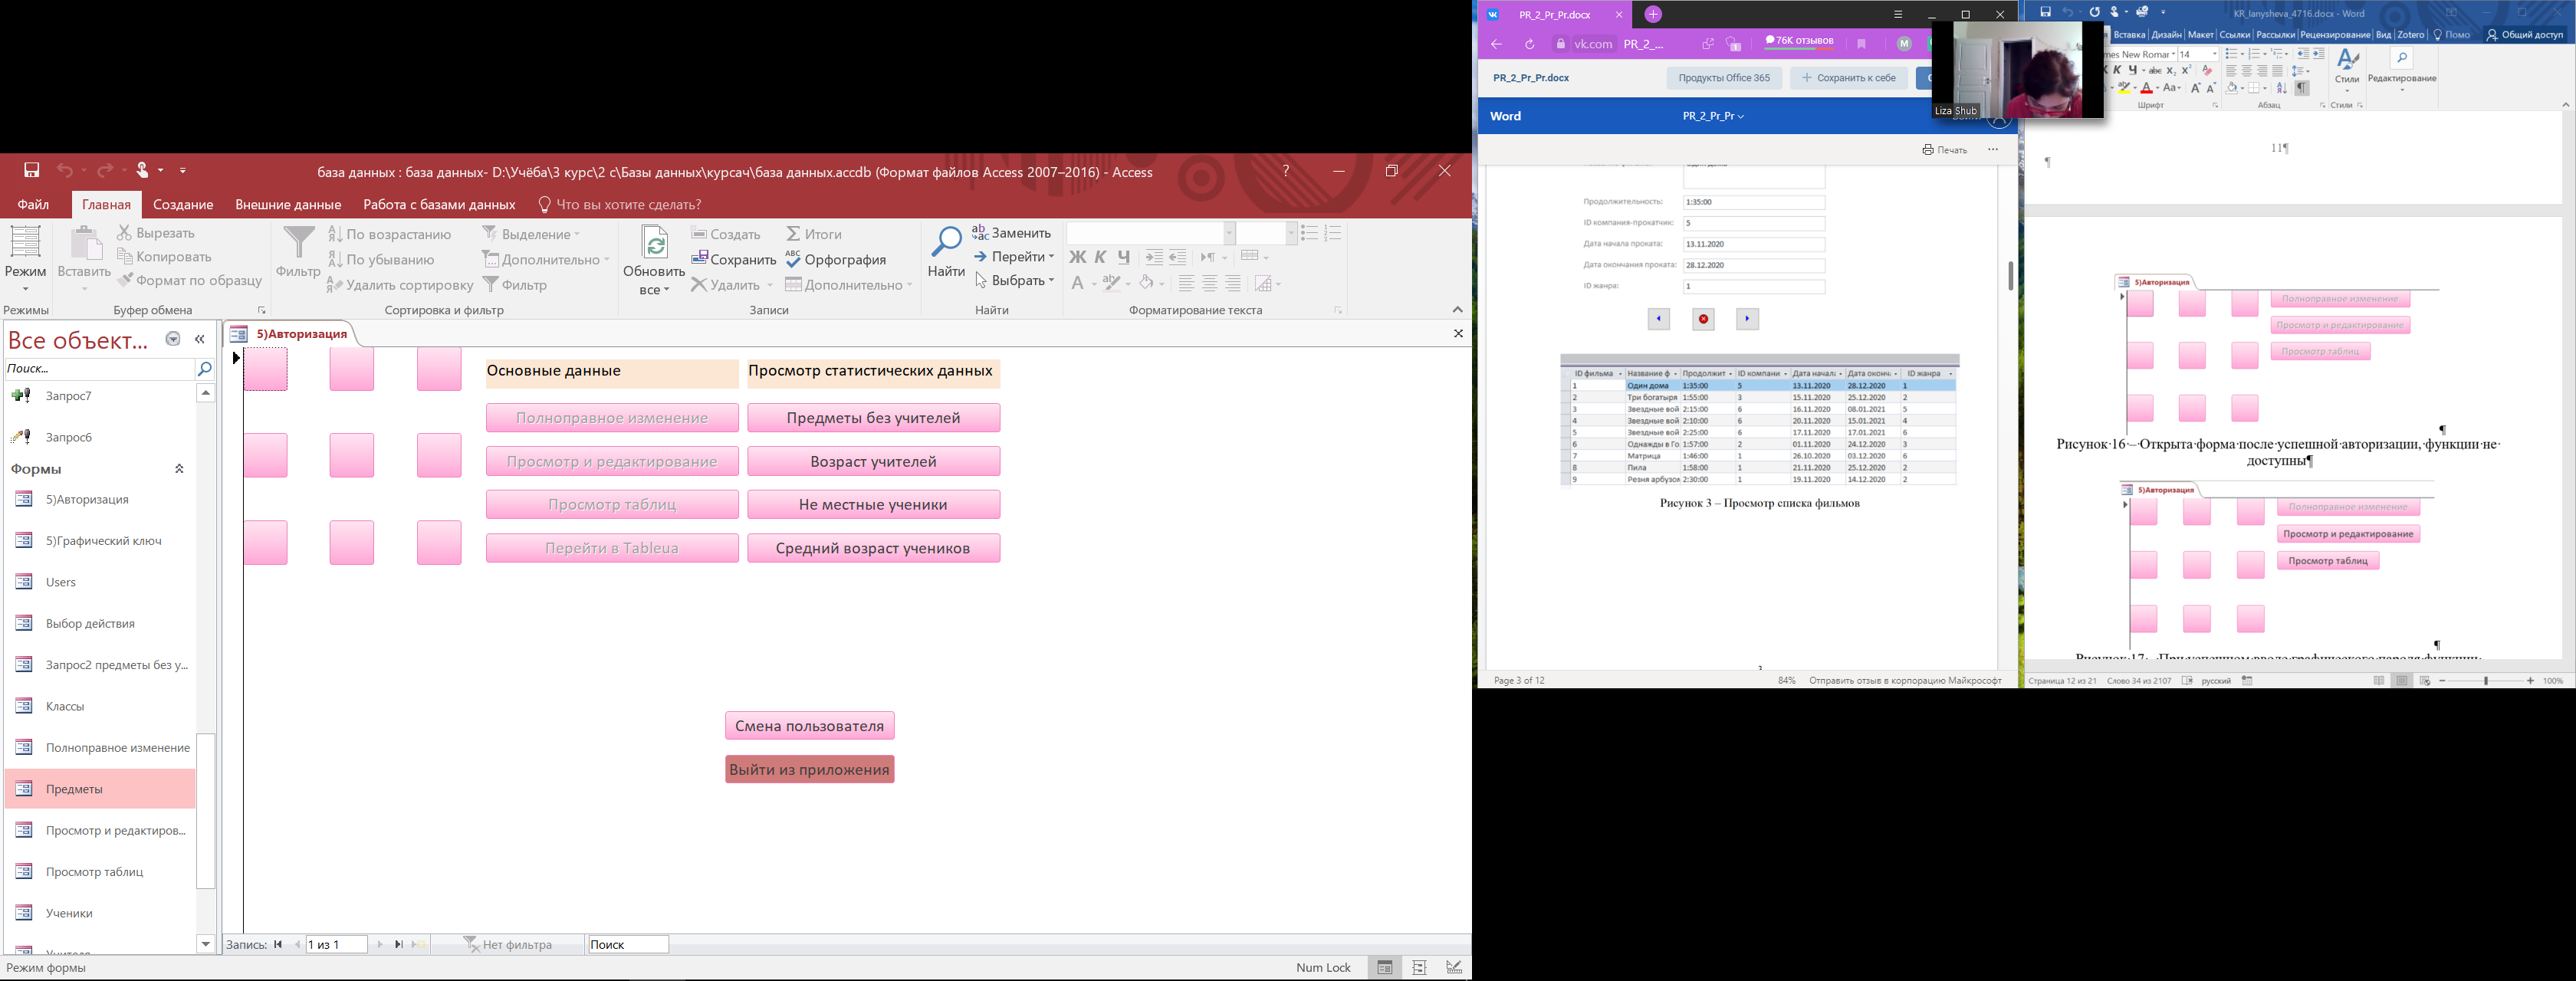Go to first record in record navigator
Screen dimensions: 2576x981
279,944
